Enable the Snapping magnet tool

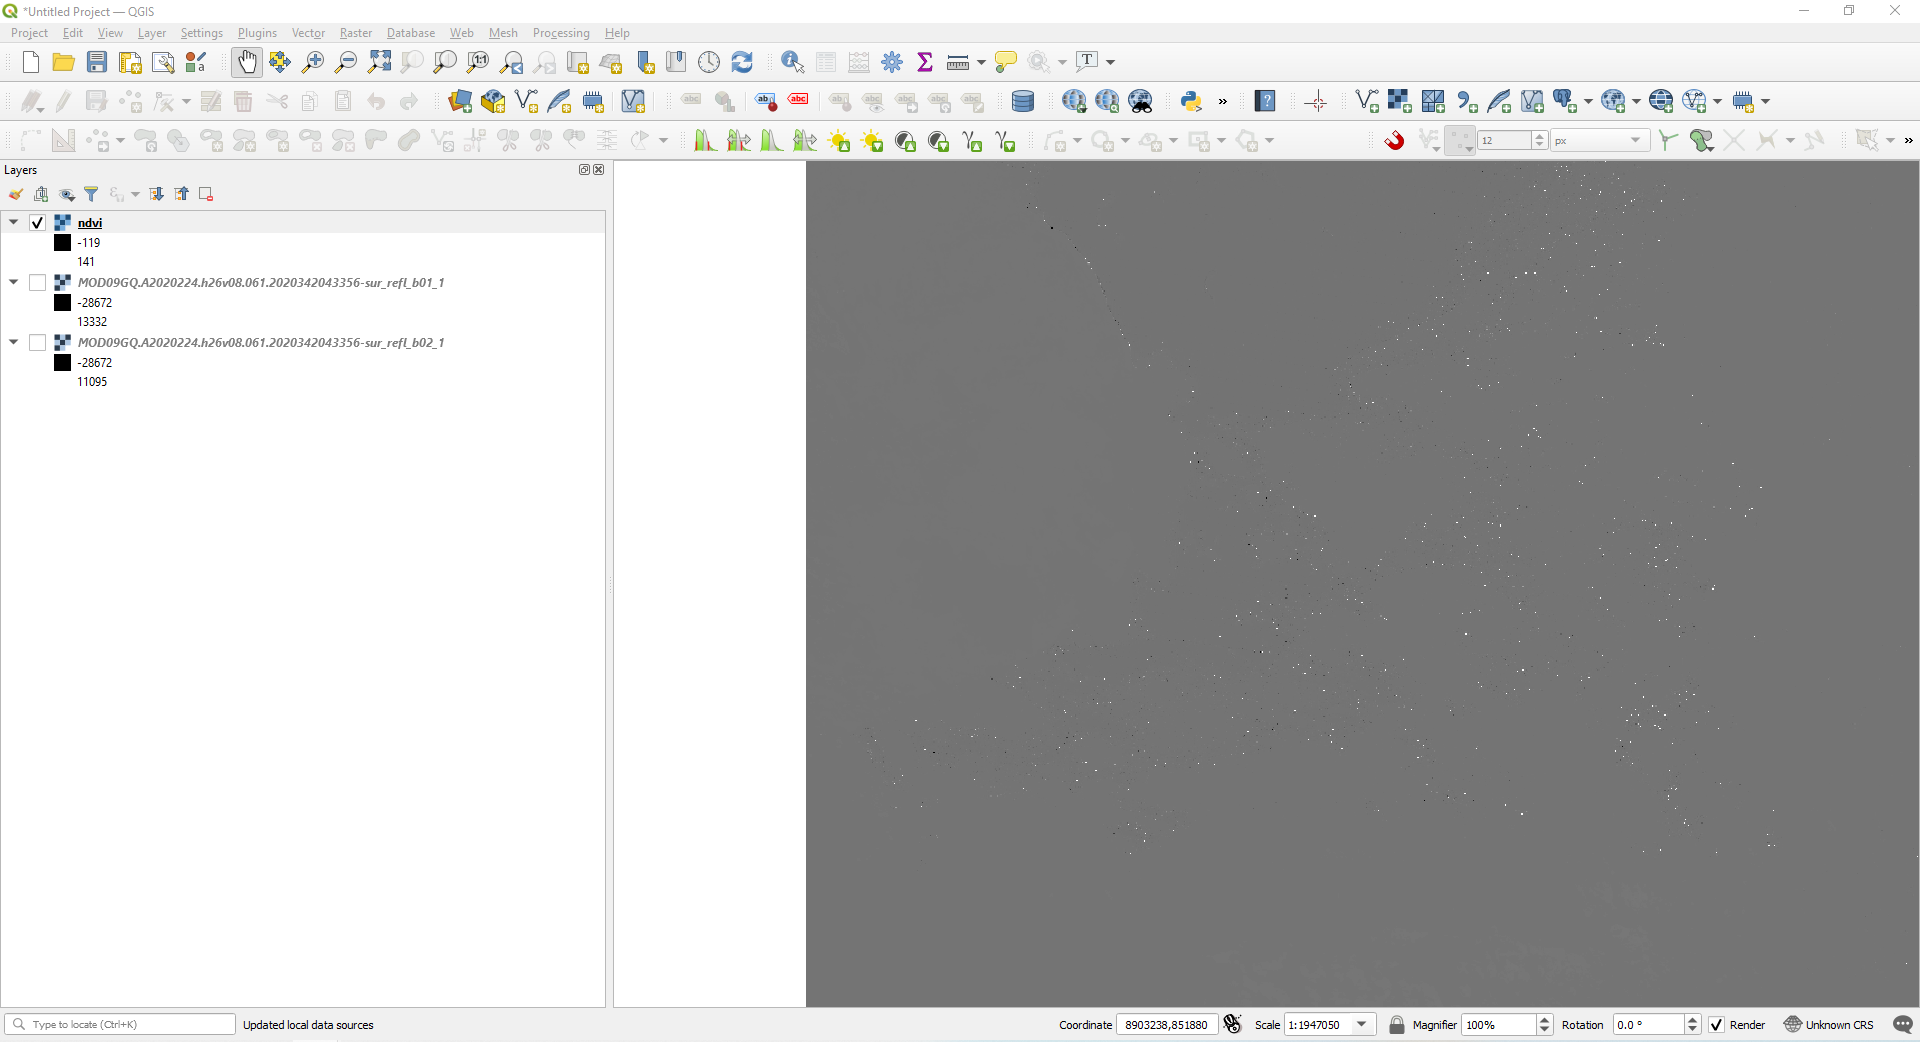(1395, 140)
